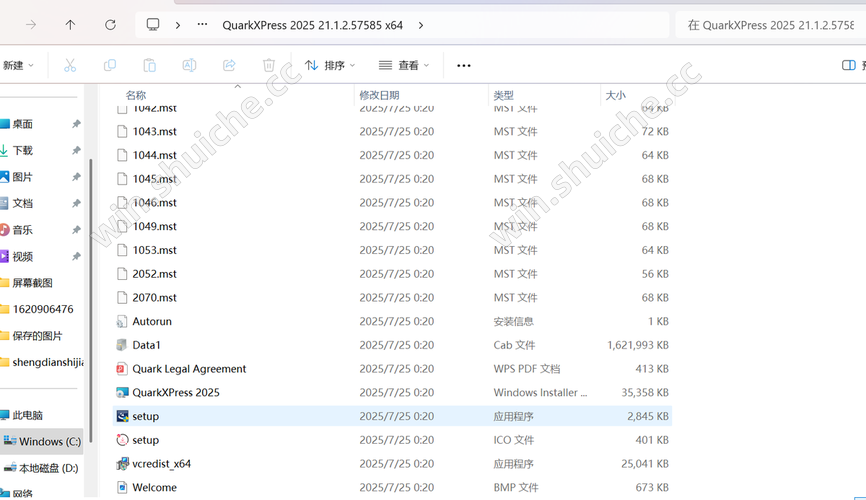This screenshot has width=866, height=500.
Task: Click the This PC monitor icon in address bar
Action: click(x=153, y=25)
